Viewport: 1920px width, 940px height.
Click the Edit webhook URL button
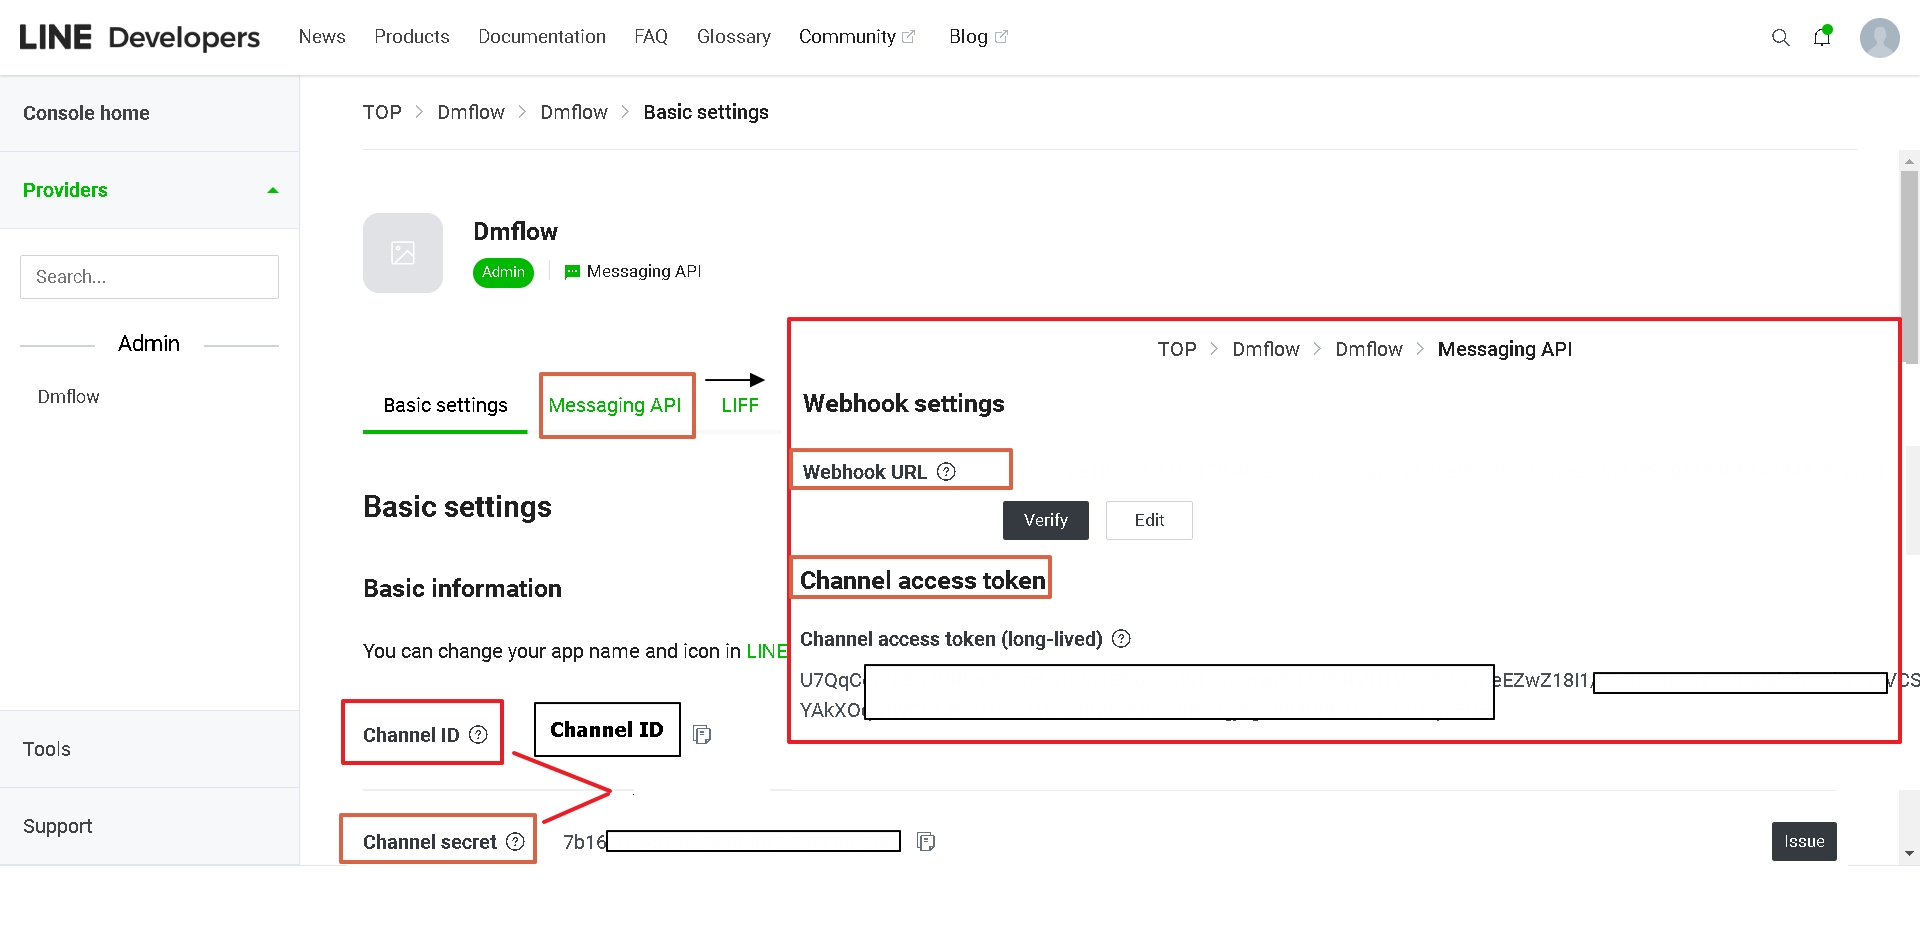point(1149,520)
